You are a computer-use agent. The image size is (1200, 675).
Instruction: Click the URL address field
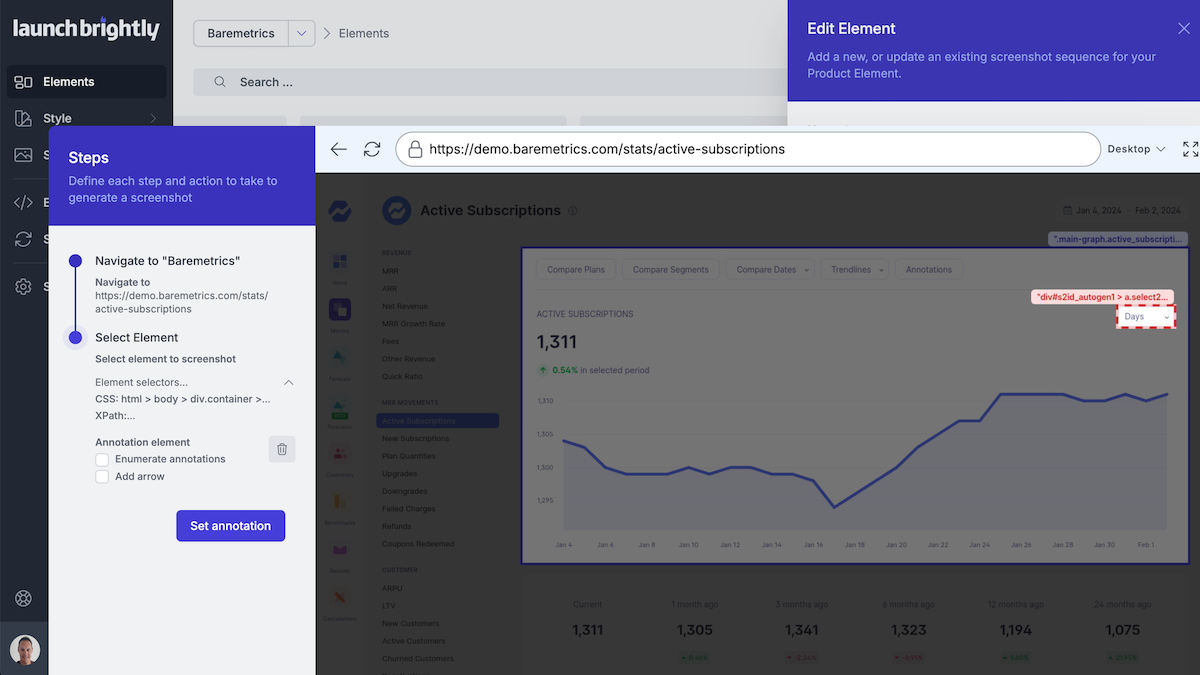pyautogui.click(x=750, y=149)
